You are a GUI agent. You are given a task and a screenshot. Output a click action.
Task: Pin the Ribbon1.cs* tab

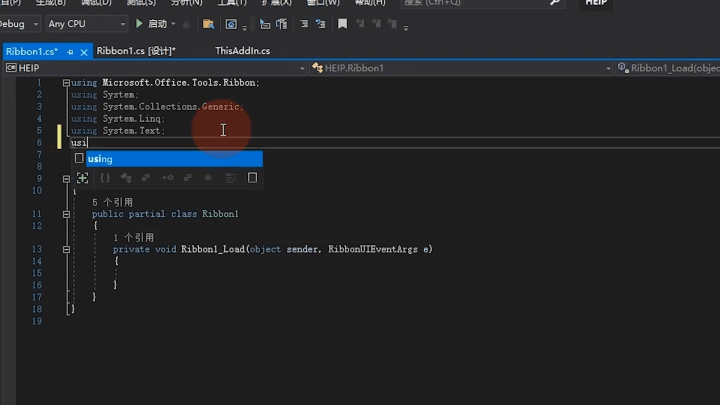coord(70,52)
